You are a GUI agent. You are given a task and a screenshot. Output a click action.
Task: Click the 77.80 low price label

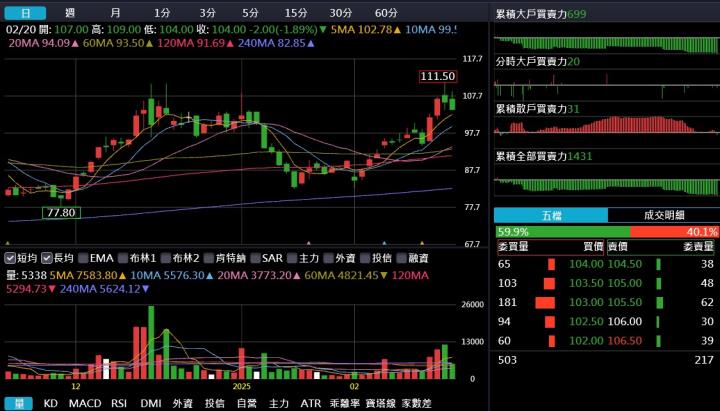coord(61,213)
